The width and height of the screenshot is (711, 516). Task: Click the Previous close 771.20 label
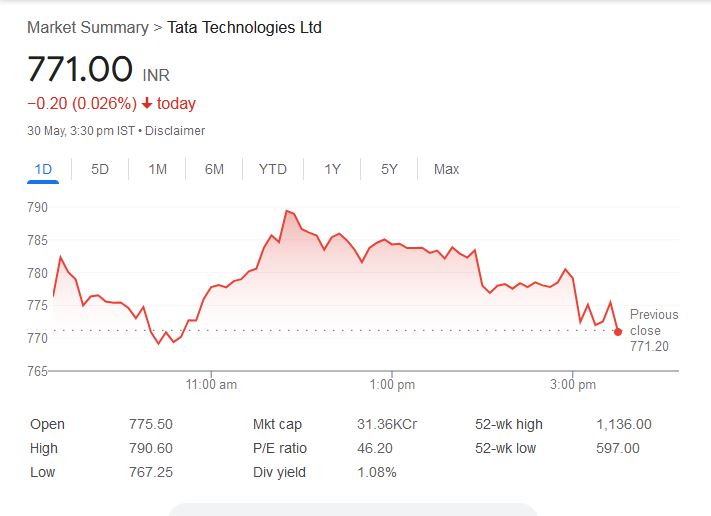(653, 330)
